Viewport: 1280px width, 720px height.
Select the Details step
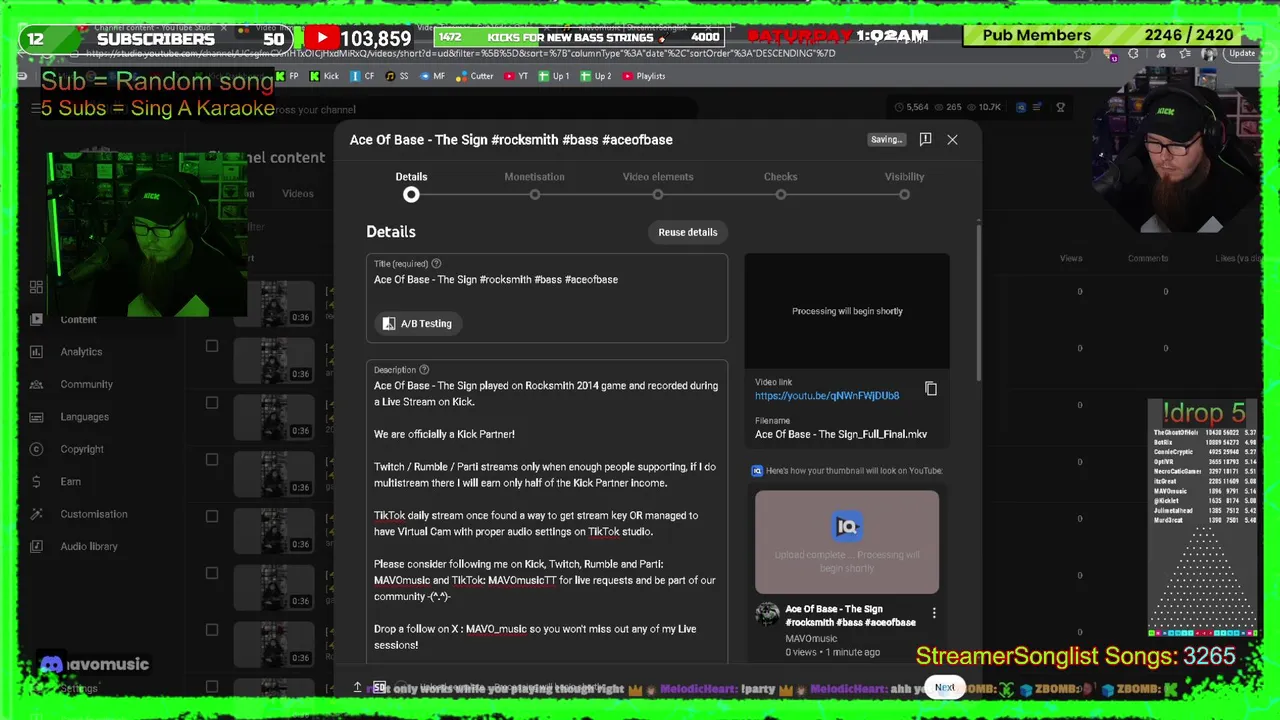[x=411, y=185]
